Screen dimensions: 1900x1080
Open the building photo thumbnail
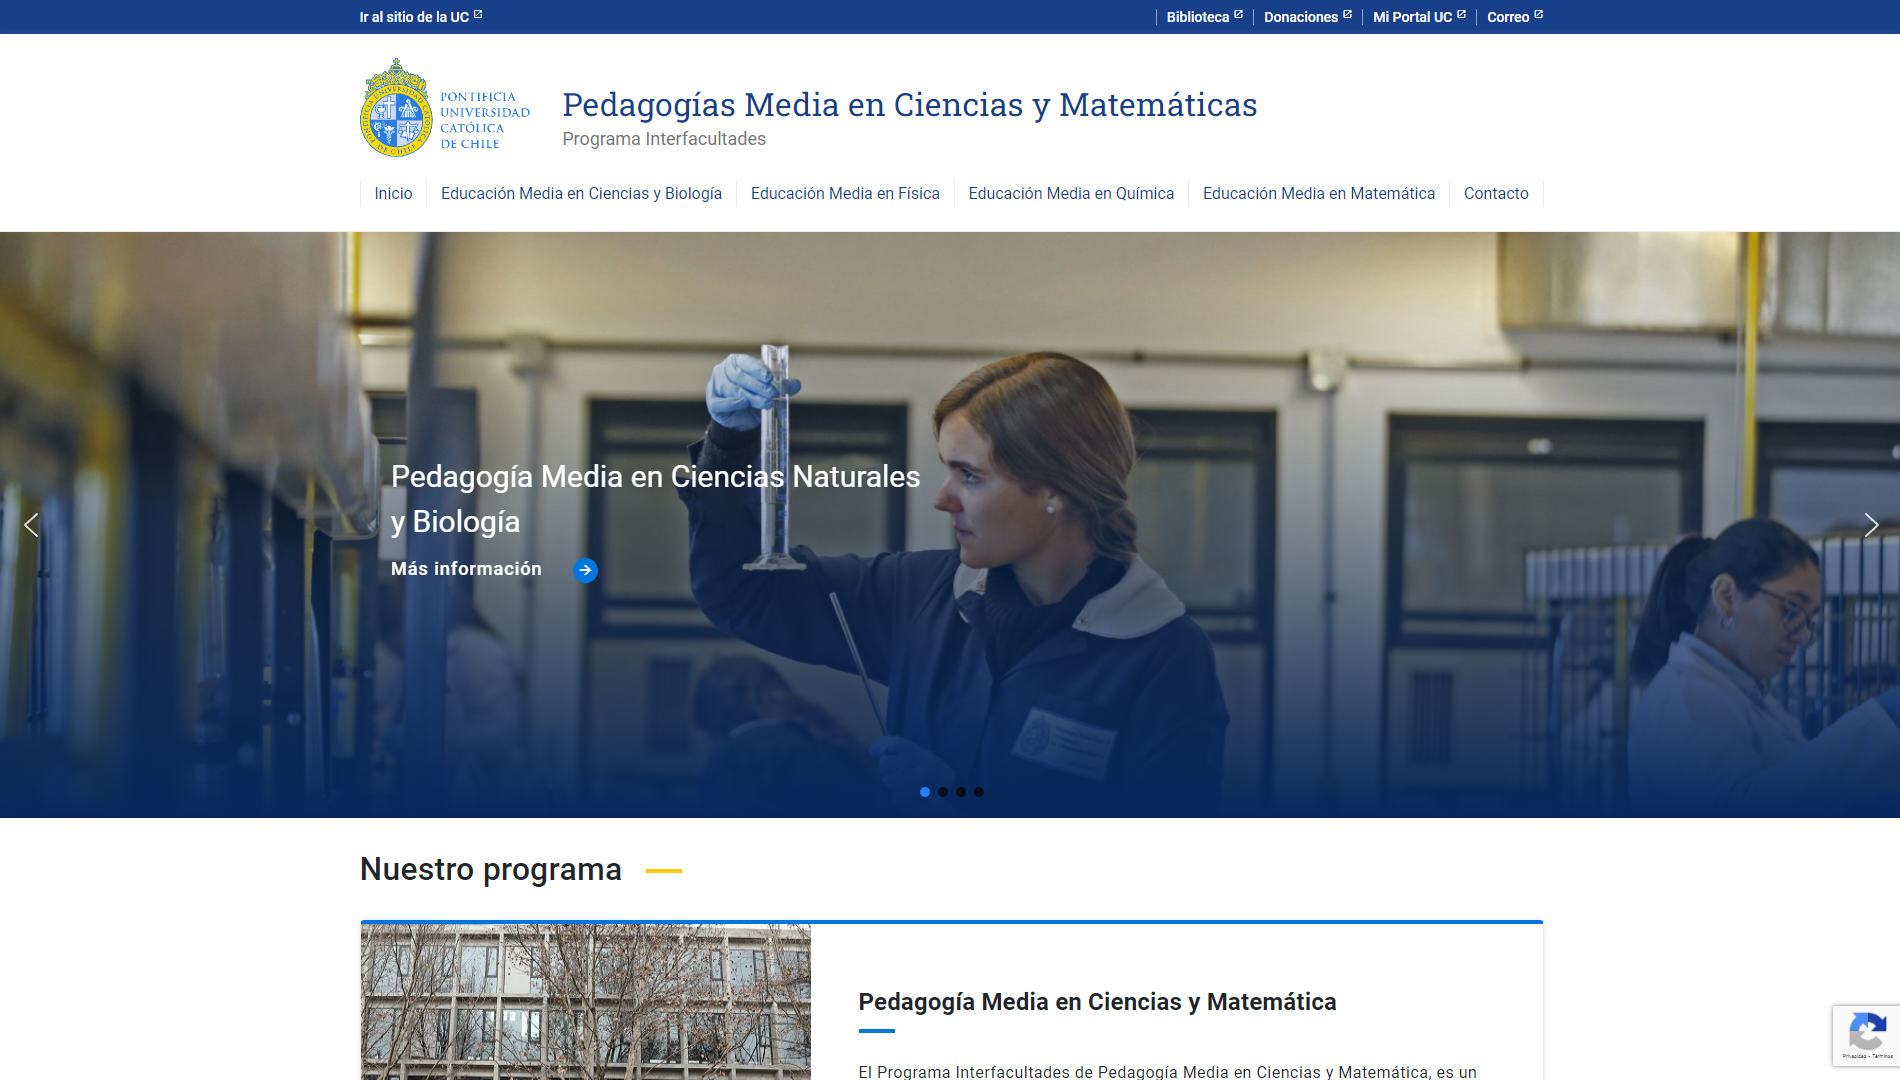586,1002
